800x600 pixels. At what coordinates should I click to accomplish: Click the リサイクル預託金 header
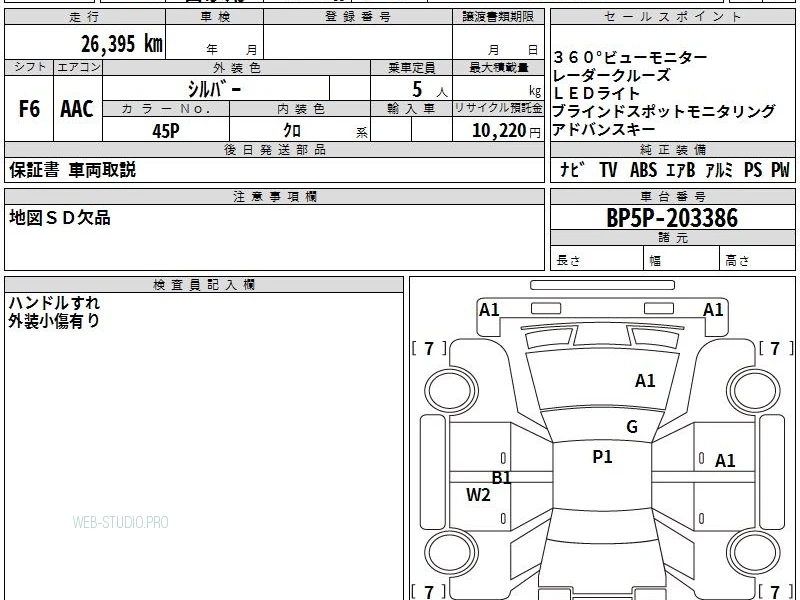(x=498, y=109)
